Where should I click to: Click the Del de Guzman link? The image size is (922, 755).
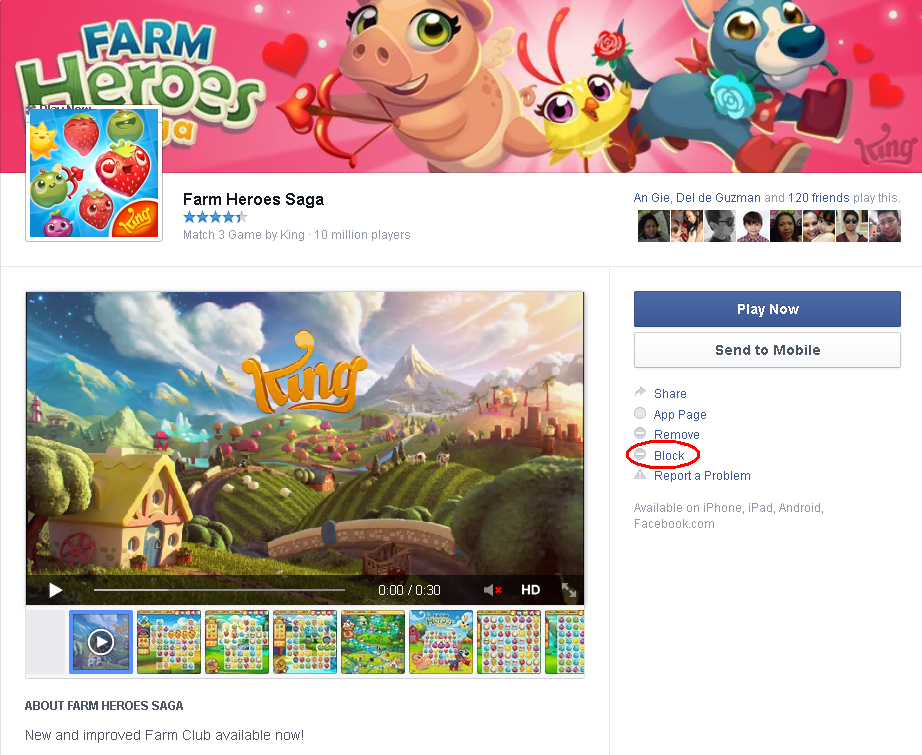(718, 198)
